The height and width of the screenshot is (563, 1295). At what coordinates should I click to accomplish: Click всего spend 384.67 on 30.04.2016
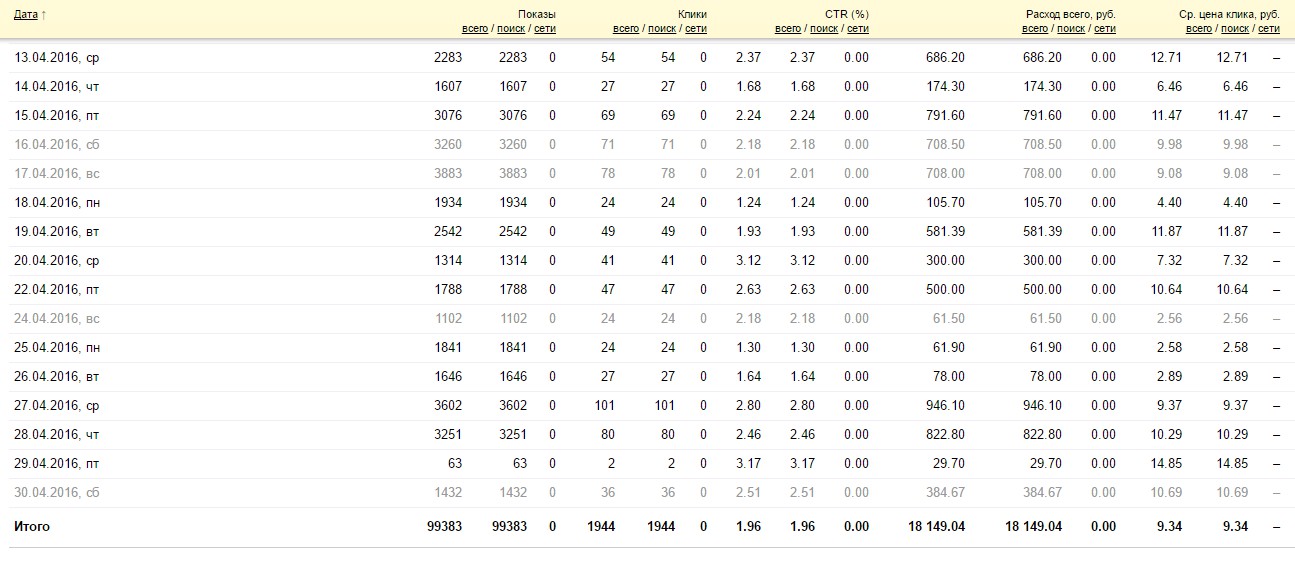(946, 493)
